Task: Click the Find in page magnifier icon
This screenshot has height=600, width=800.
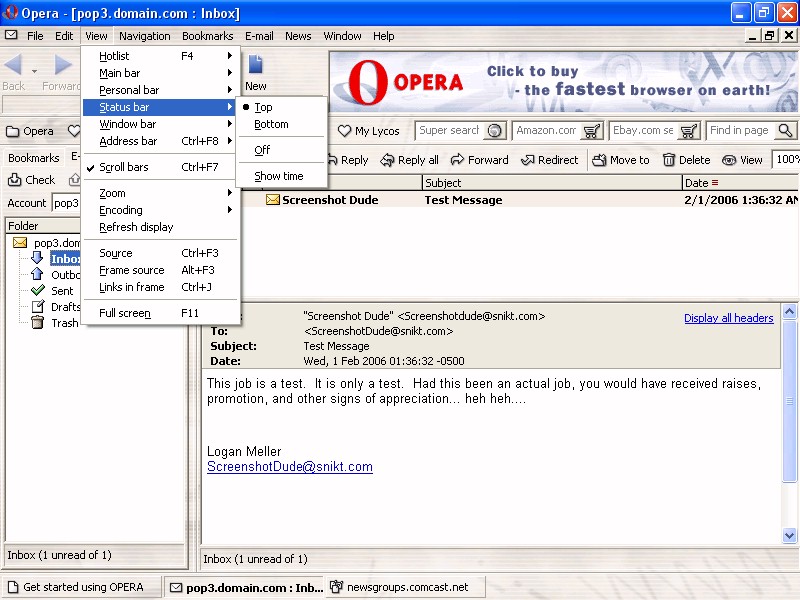Action: (785, 131)
